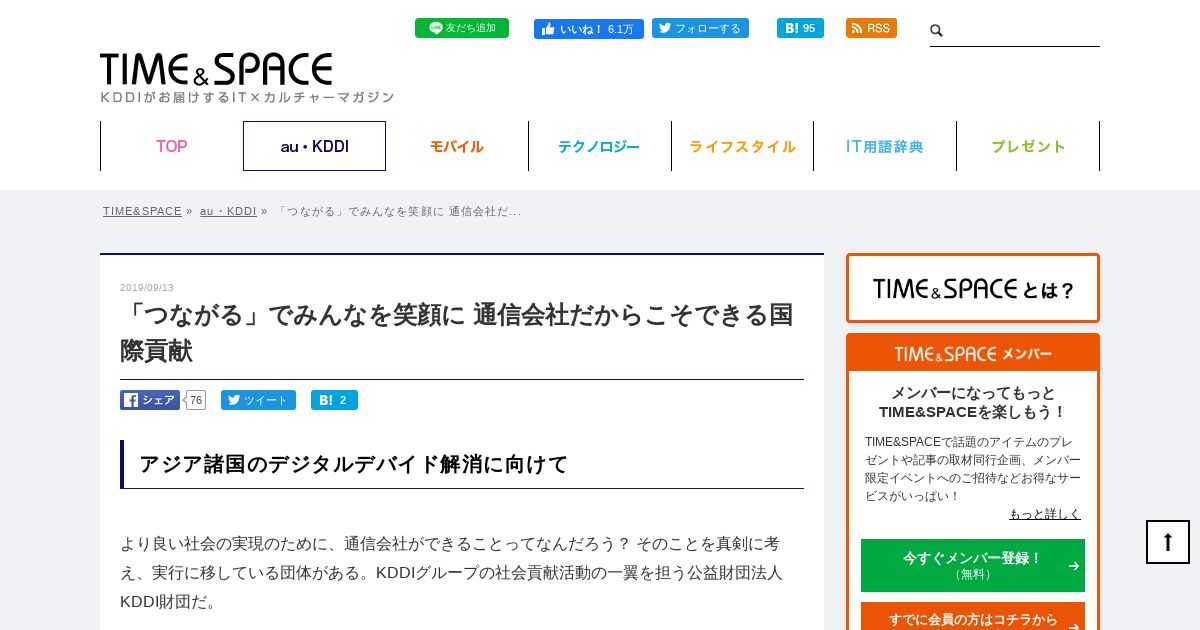Click the article Hatena B! 2 button

tap(334, 400)
